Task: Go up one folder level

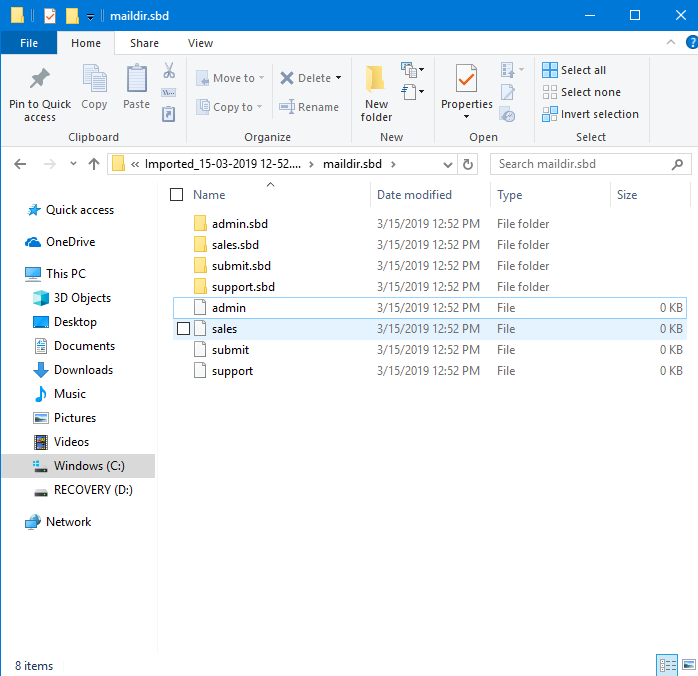Action: pos(93,164)
